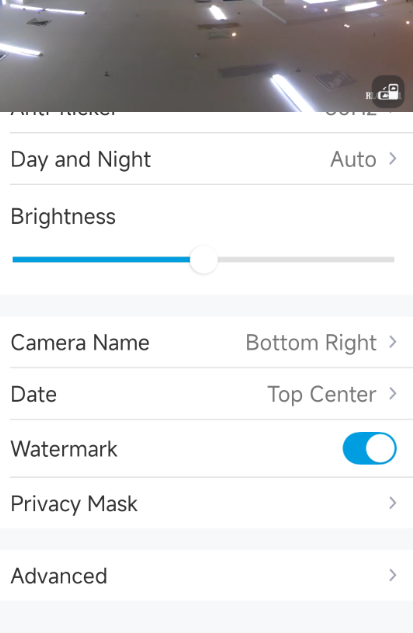Open the Day and Night setting
This screenshot has width=413, height=633.
[206, 159]
